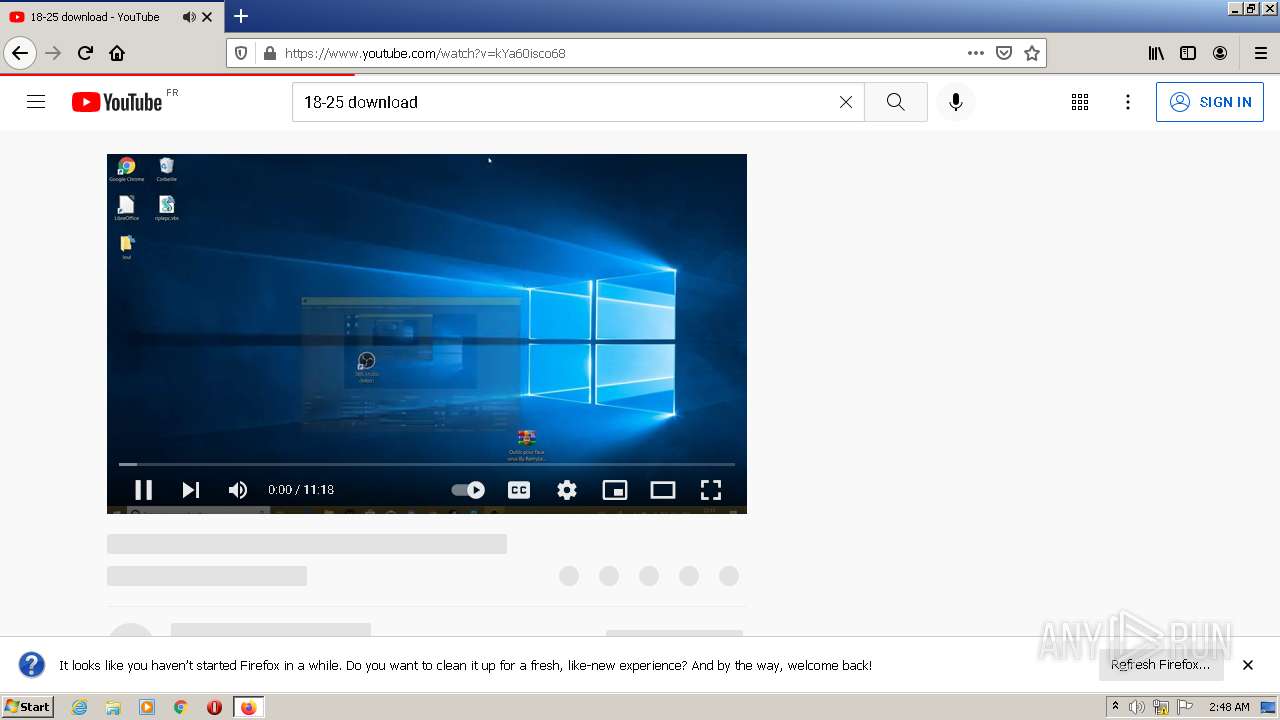Close the YouTube browser tab
This screenshot has height=720, width=1280.
coord(207,17)
